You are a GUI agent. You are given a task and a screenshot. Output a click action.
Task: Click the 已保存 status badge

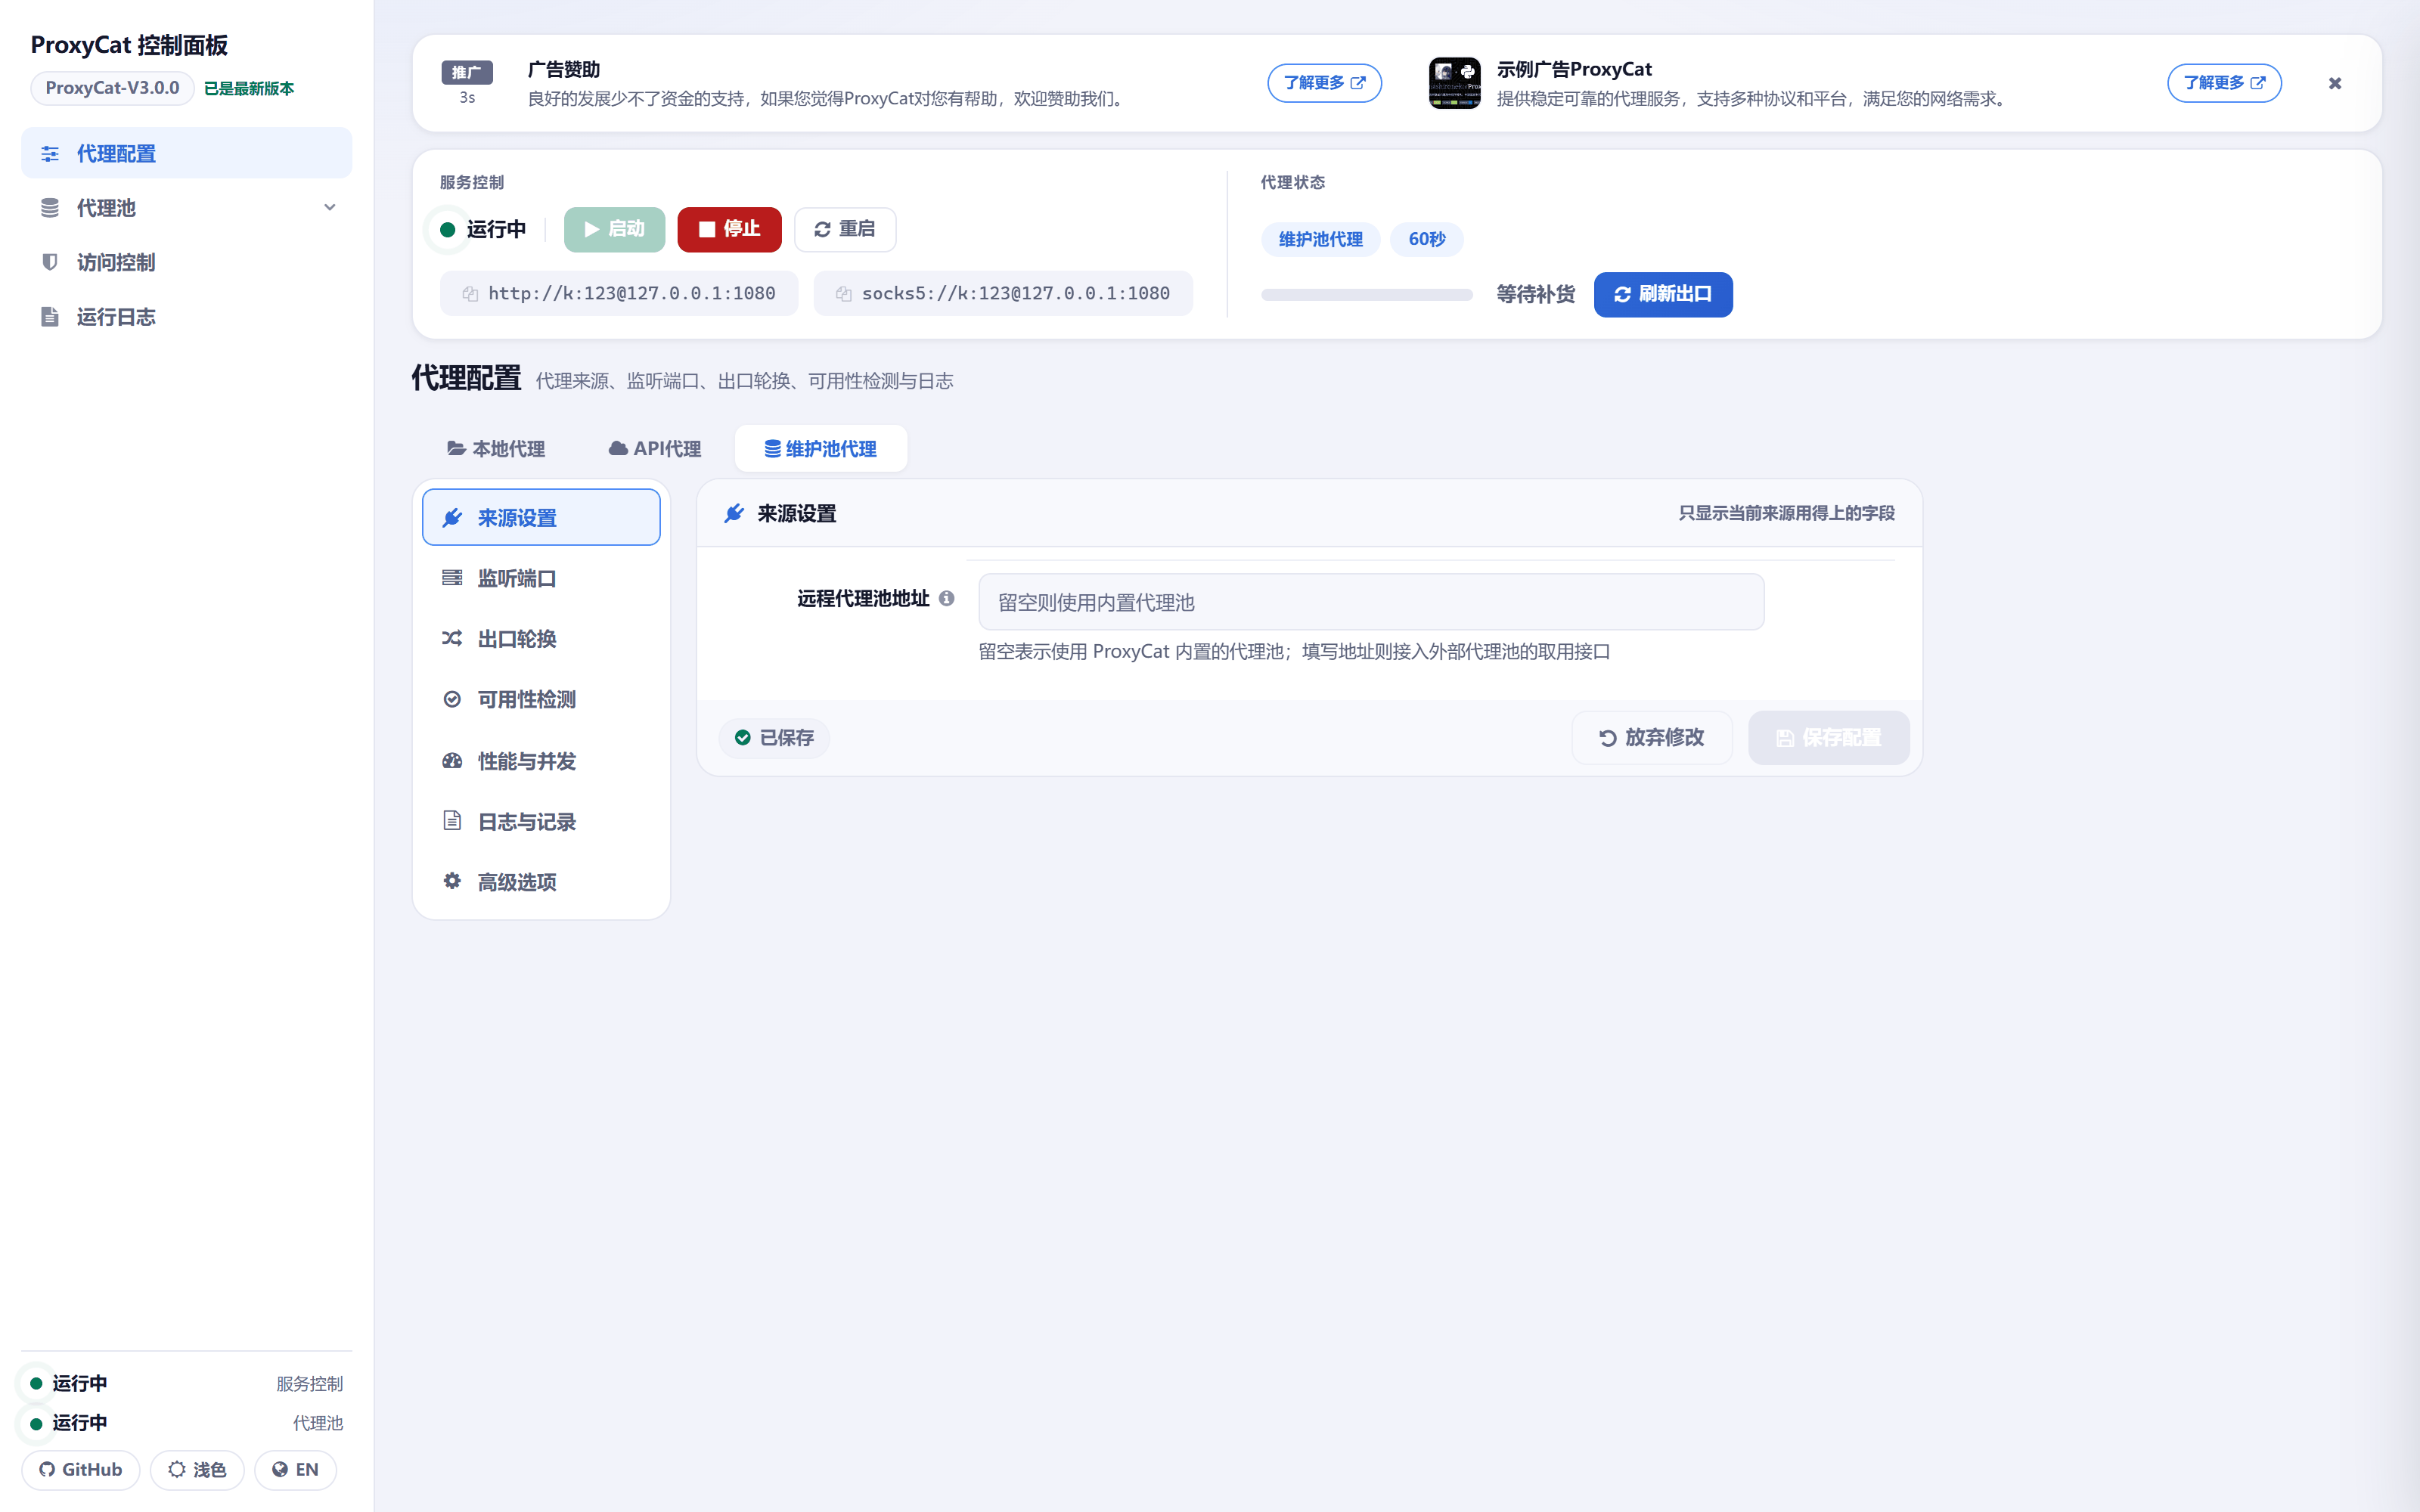(x=774, y=738)
